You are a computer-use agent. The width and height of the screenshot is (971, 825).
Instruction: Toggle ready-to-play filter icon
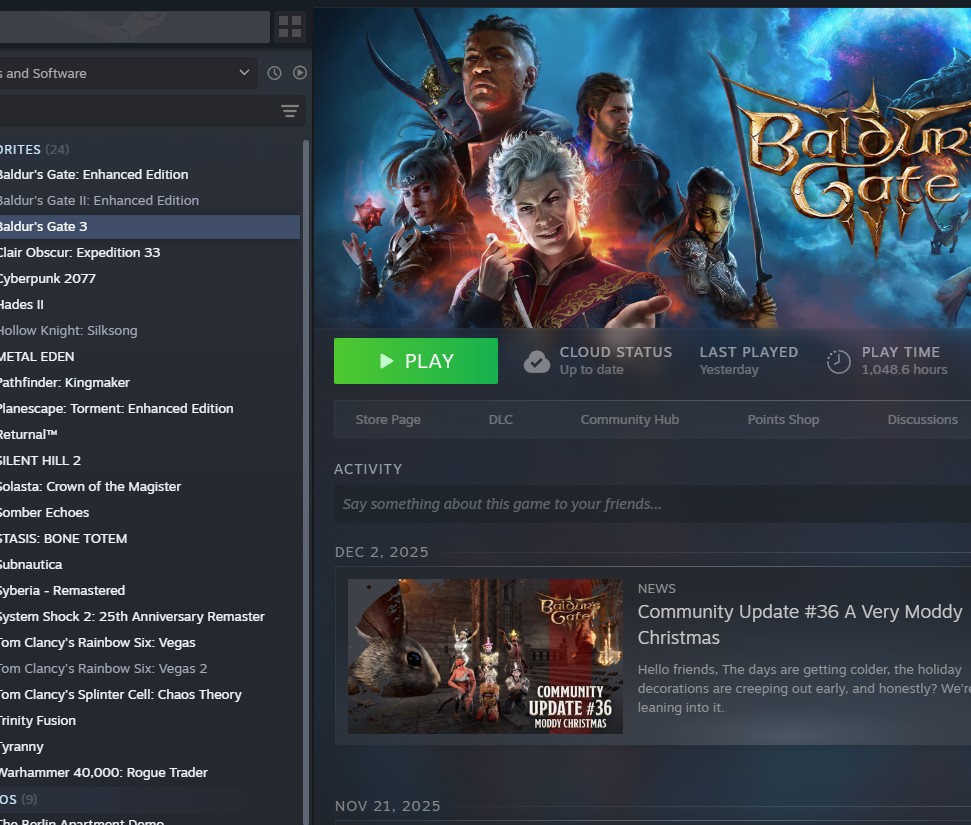300,73
